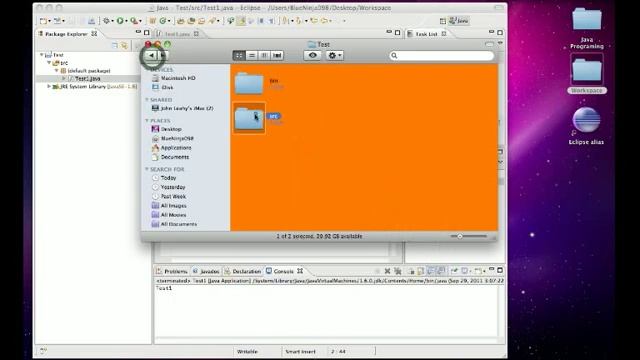This screenshot has width=640, height=360.
Task: Click Collapse All in Package Explorer
Action: (x=115, y=45)
